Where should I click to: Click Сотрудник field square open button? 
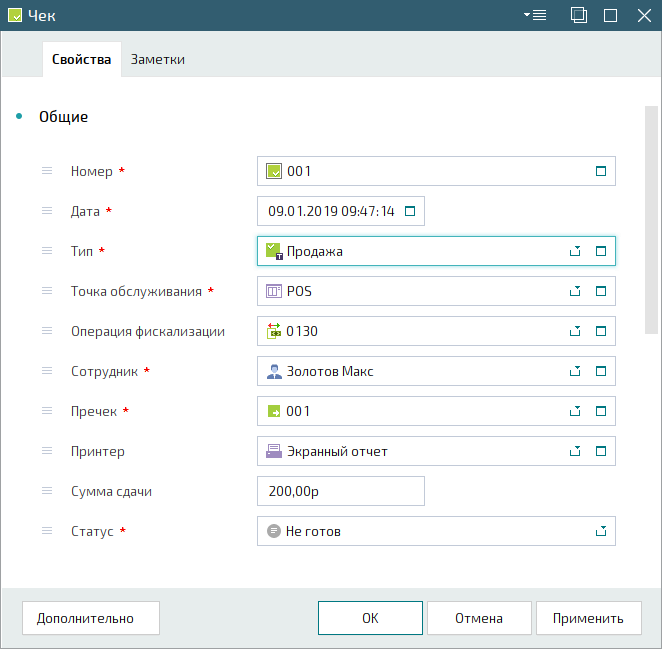point(601,371)
